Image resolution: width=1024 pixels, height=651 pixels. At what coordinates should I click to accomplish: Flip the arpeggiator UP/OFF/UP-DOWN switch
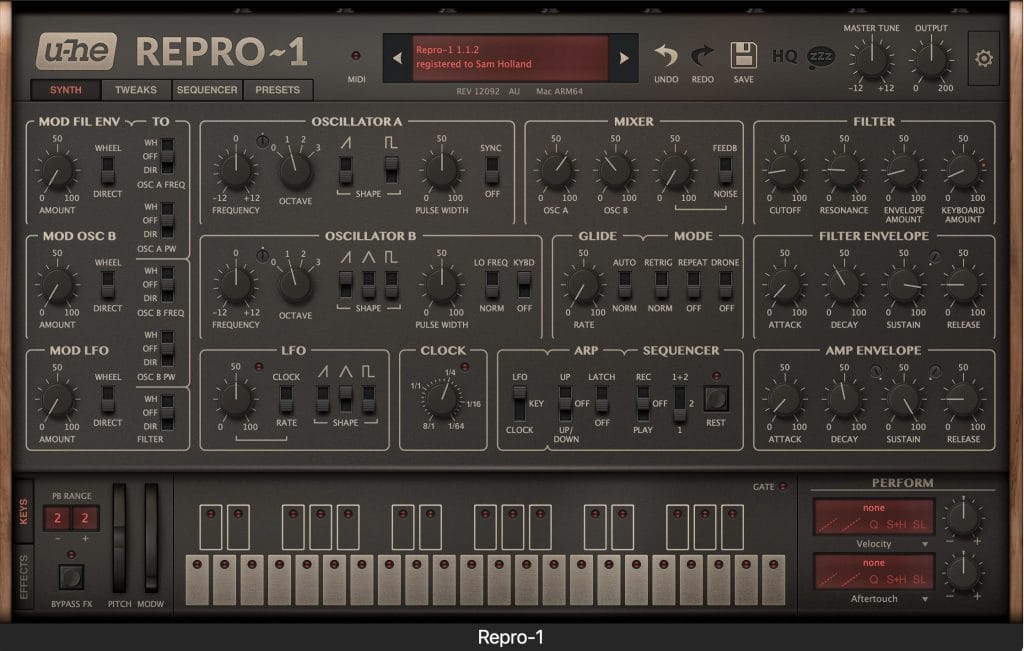click(x=565, y=403)
